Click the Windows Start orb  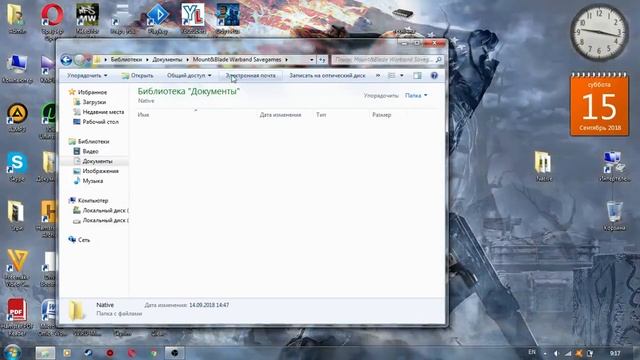tap(12, 352)
